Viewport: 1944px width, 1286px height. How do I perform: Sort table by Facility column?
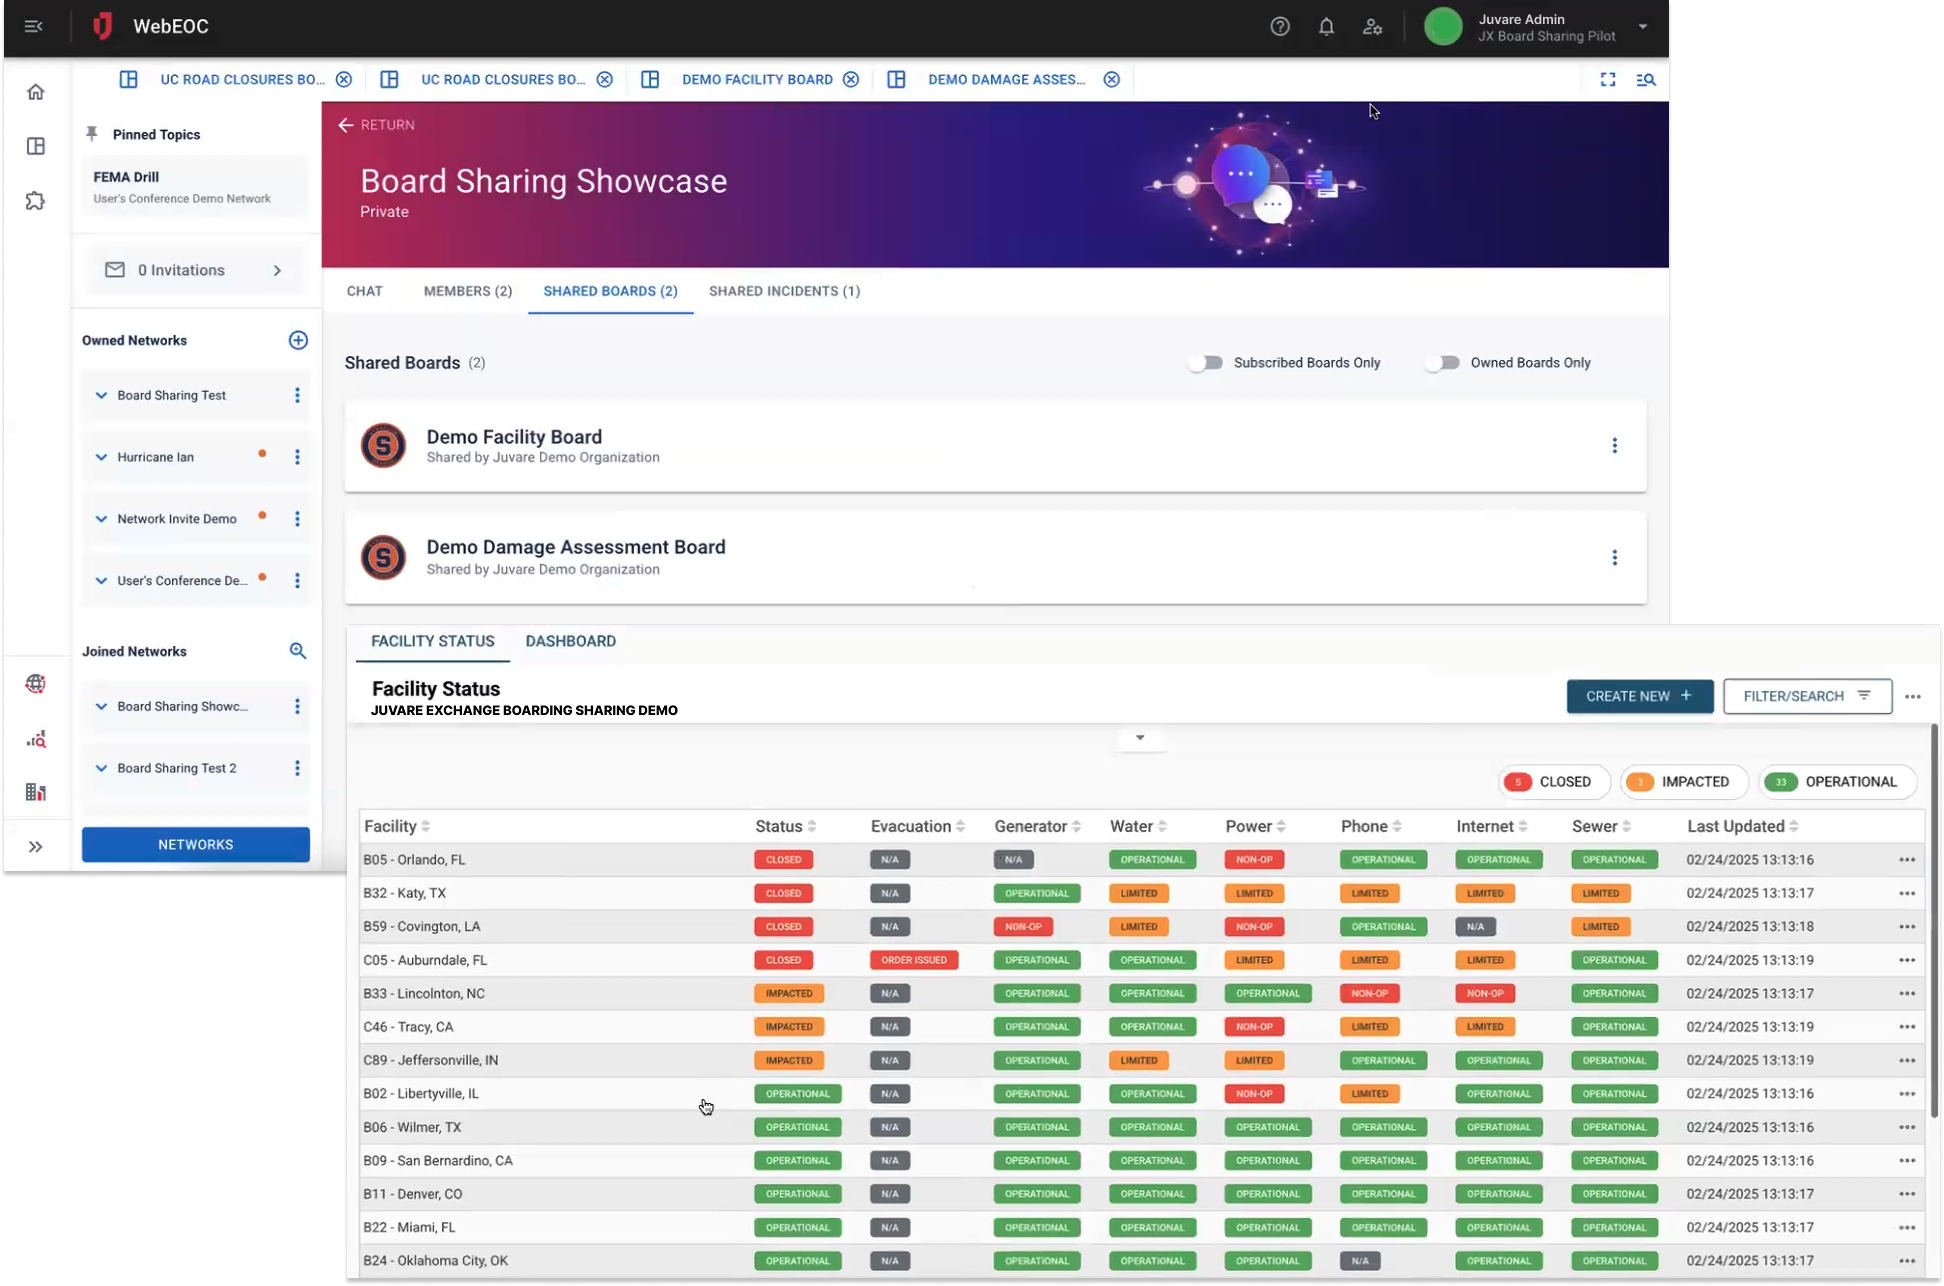[398, 827]
